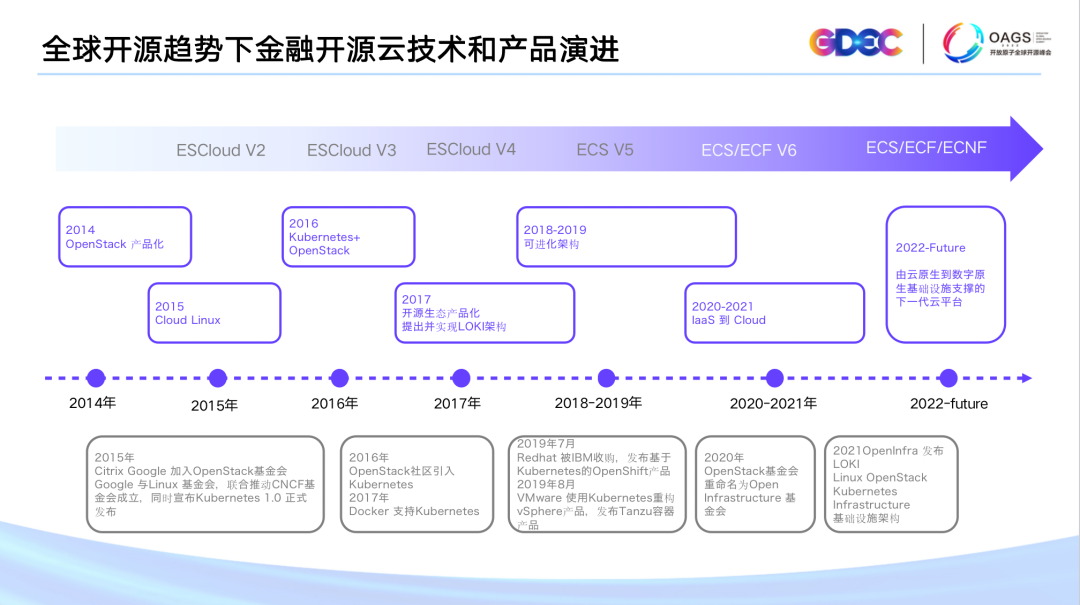
Task: Select the 2018-2019 可进化架构 box
Action: 626,236
